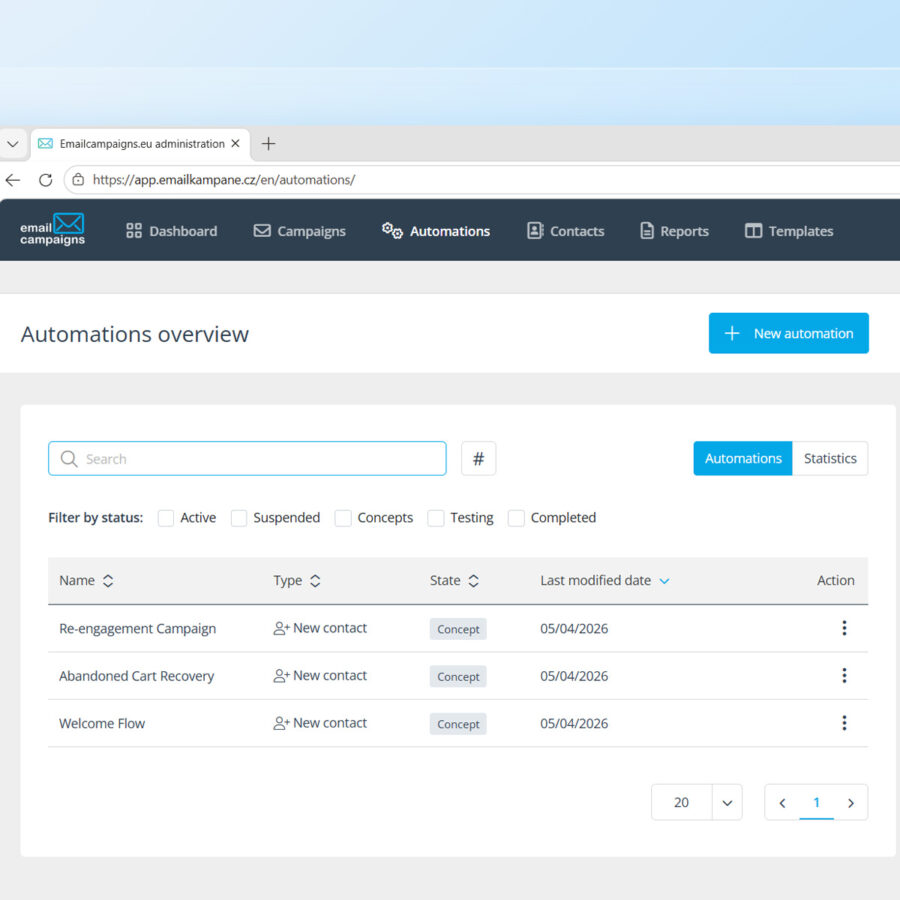900x900 pixels.
Task: Open actions menu for Re-engagement Campaign
Action: [x=844, y=628]
